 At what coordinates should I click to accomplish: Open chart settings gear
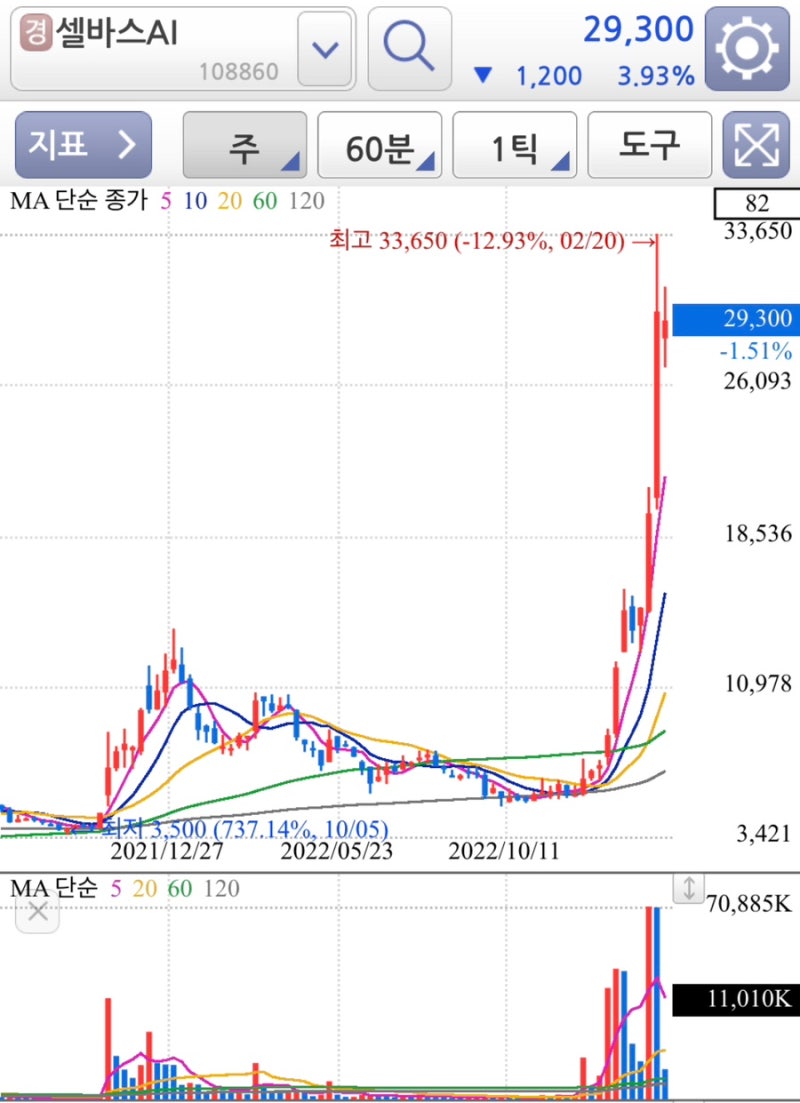pos(747,49)
